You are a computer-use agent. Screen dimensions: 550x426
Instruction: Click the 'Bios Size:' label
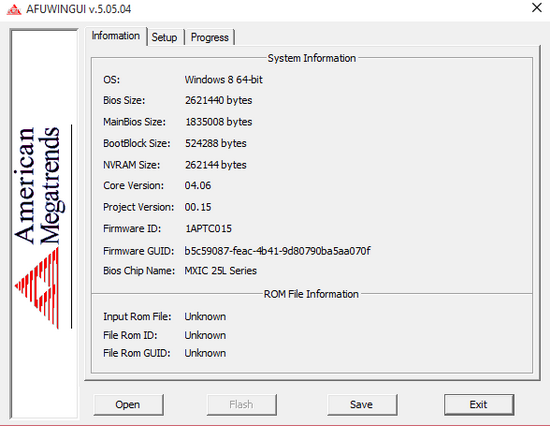124,100
